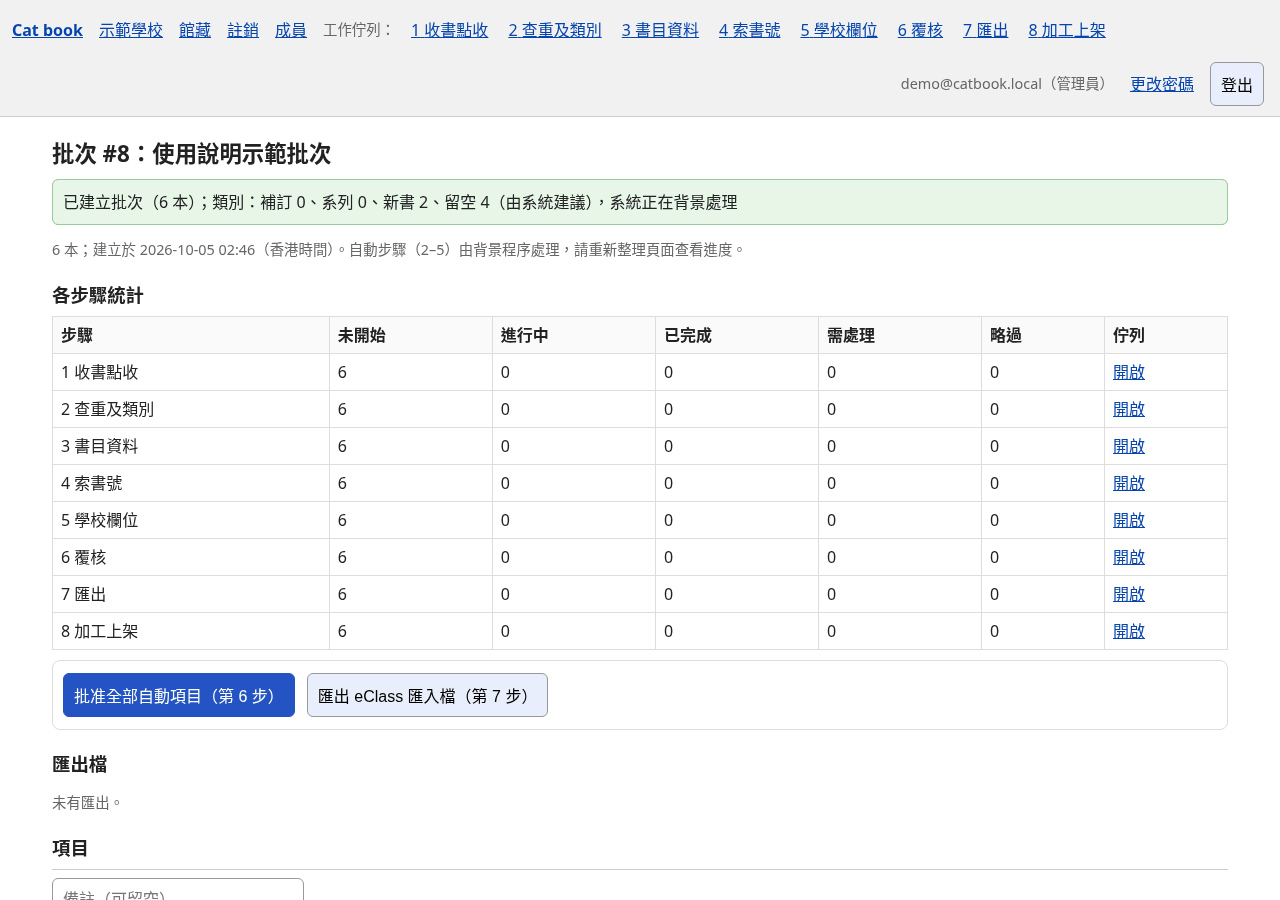Screen dimensions: 1280x900
Task: Click the 各步驟統計 section heading
Action: click(98, 295)
